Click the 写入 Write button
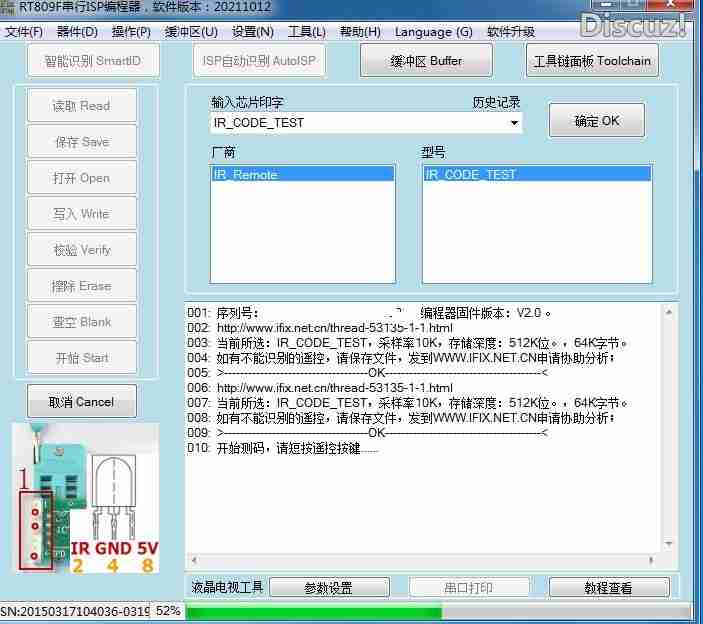The width and height of the screenshot is (703, 624). click(x=82, y=214)
